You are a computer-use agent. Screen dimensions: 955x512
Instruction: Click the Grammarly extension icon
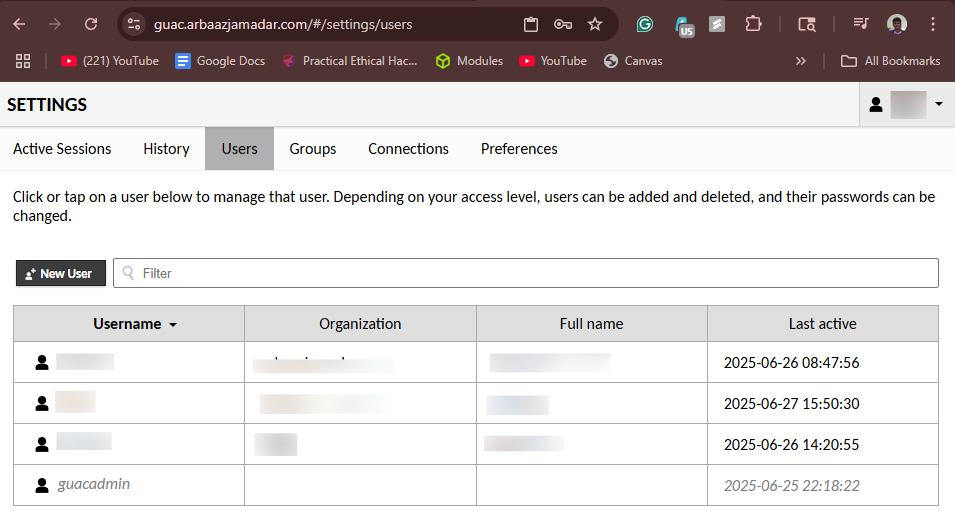coord(645,24)
